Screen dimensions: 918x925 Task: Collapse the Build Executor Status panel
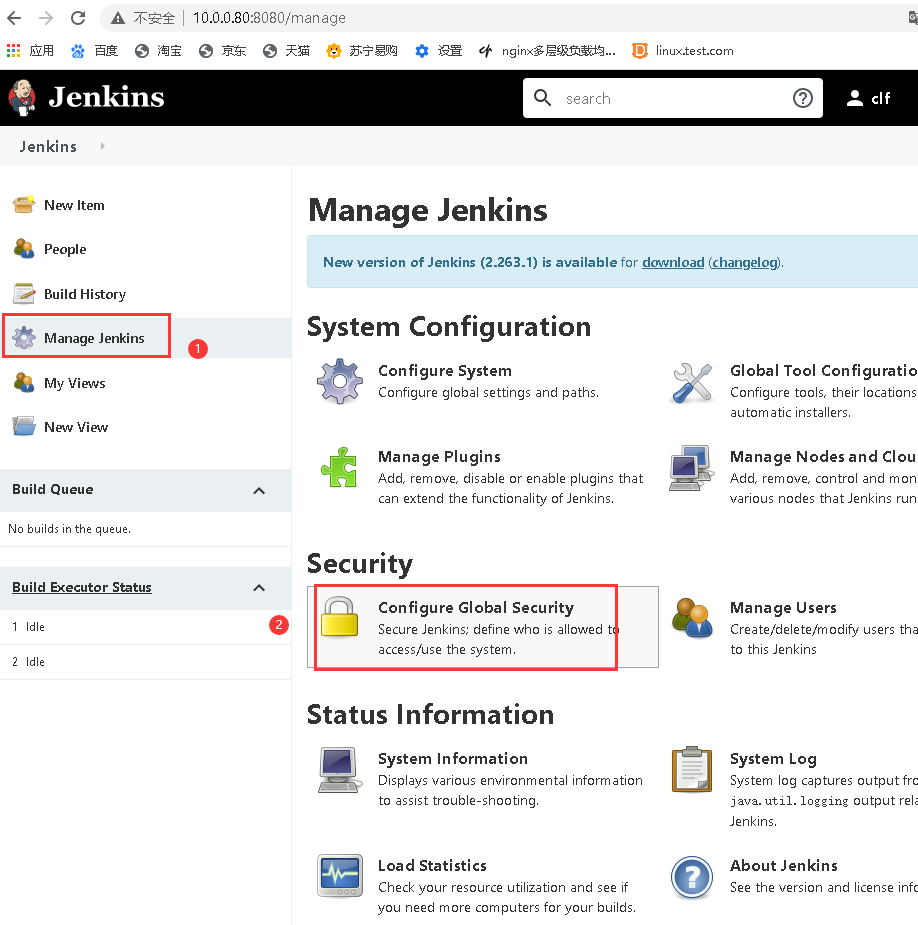click(x=259, y=588)
